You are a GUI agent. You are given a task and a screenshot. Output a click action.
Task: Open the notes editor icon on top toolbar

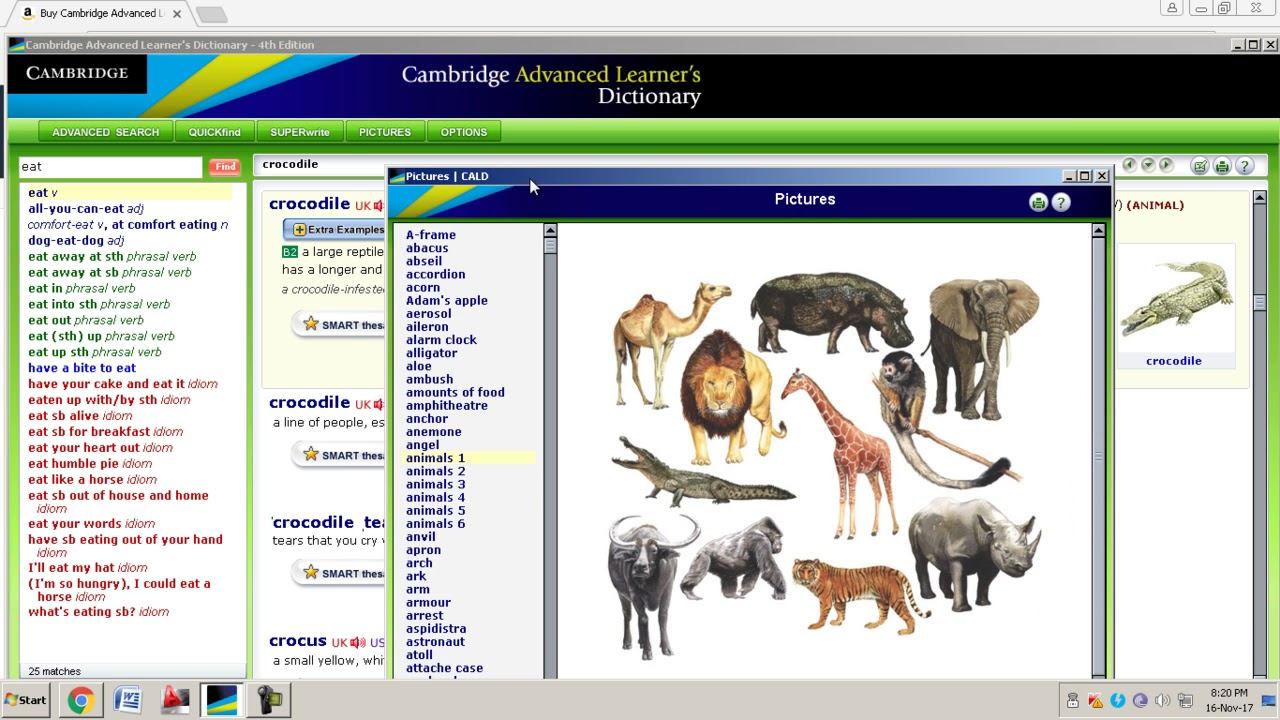click(1200, 165)
